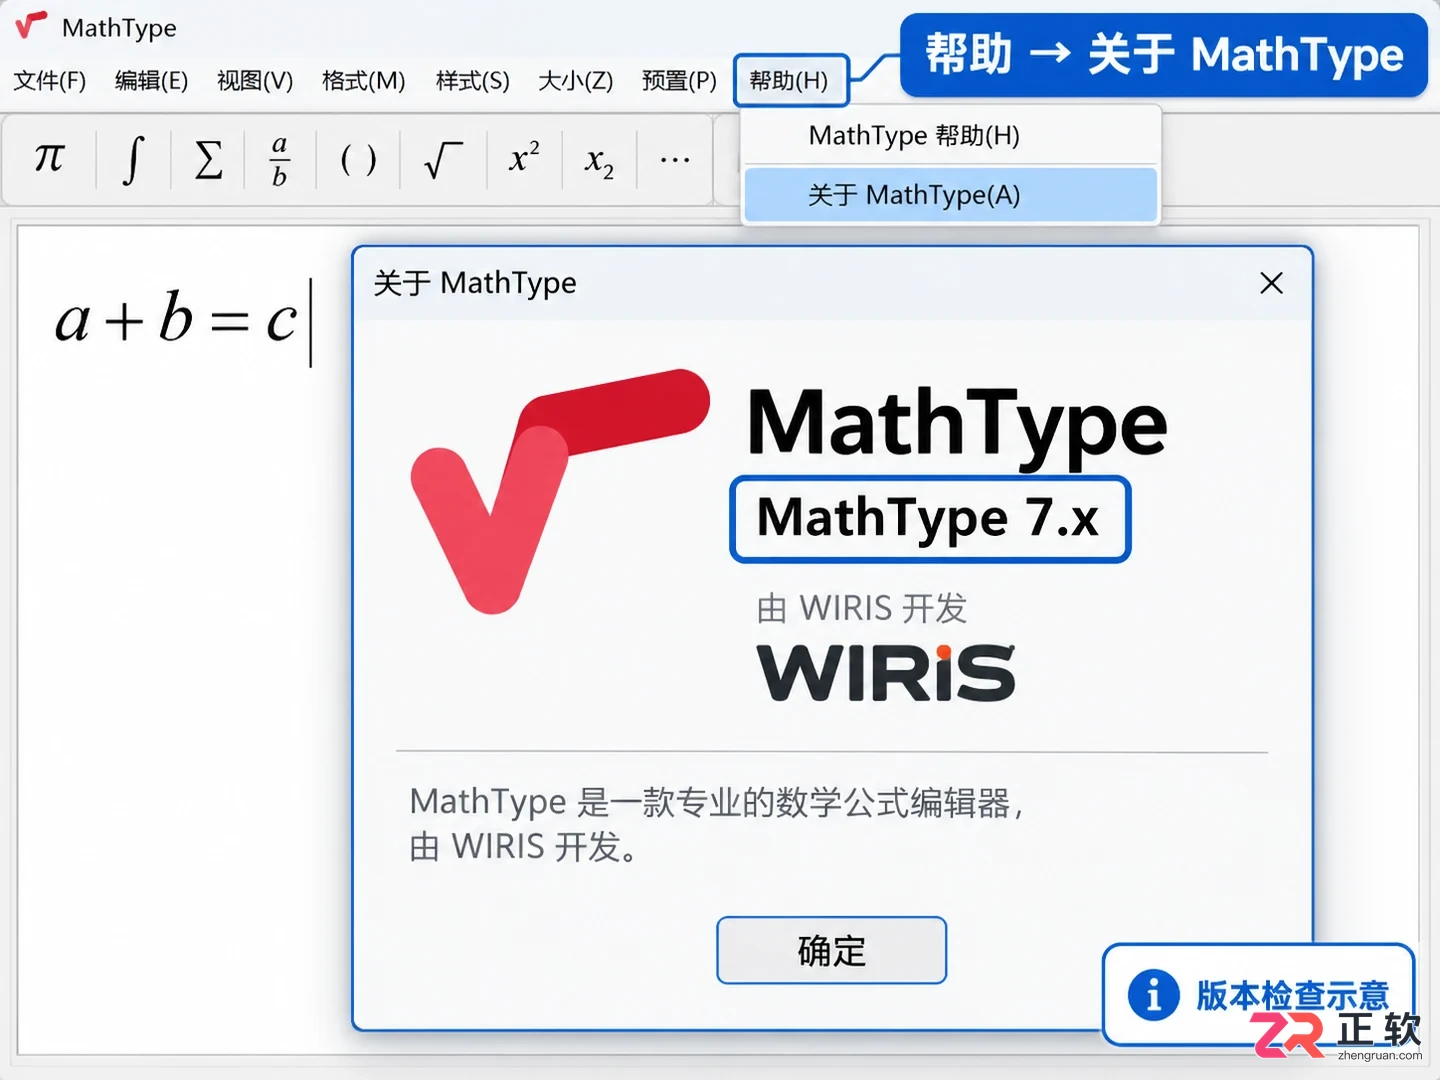This screenshot has width=1440, height=1080.
Task: Insert a square root template
Action: click(442, 159)
